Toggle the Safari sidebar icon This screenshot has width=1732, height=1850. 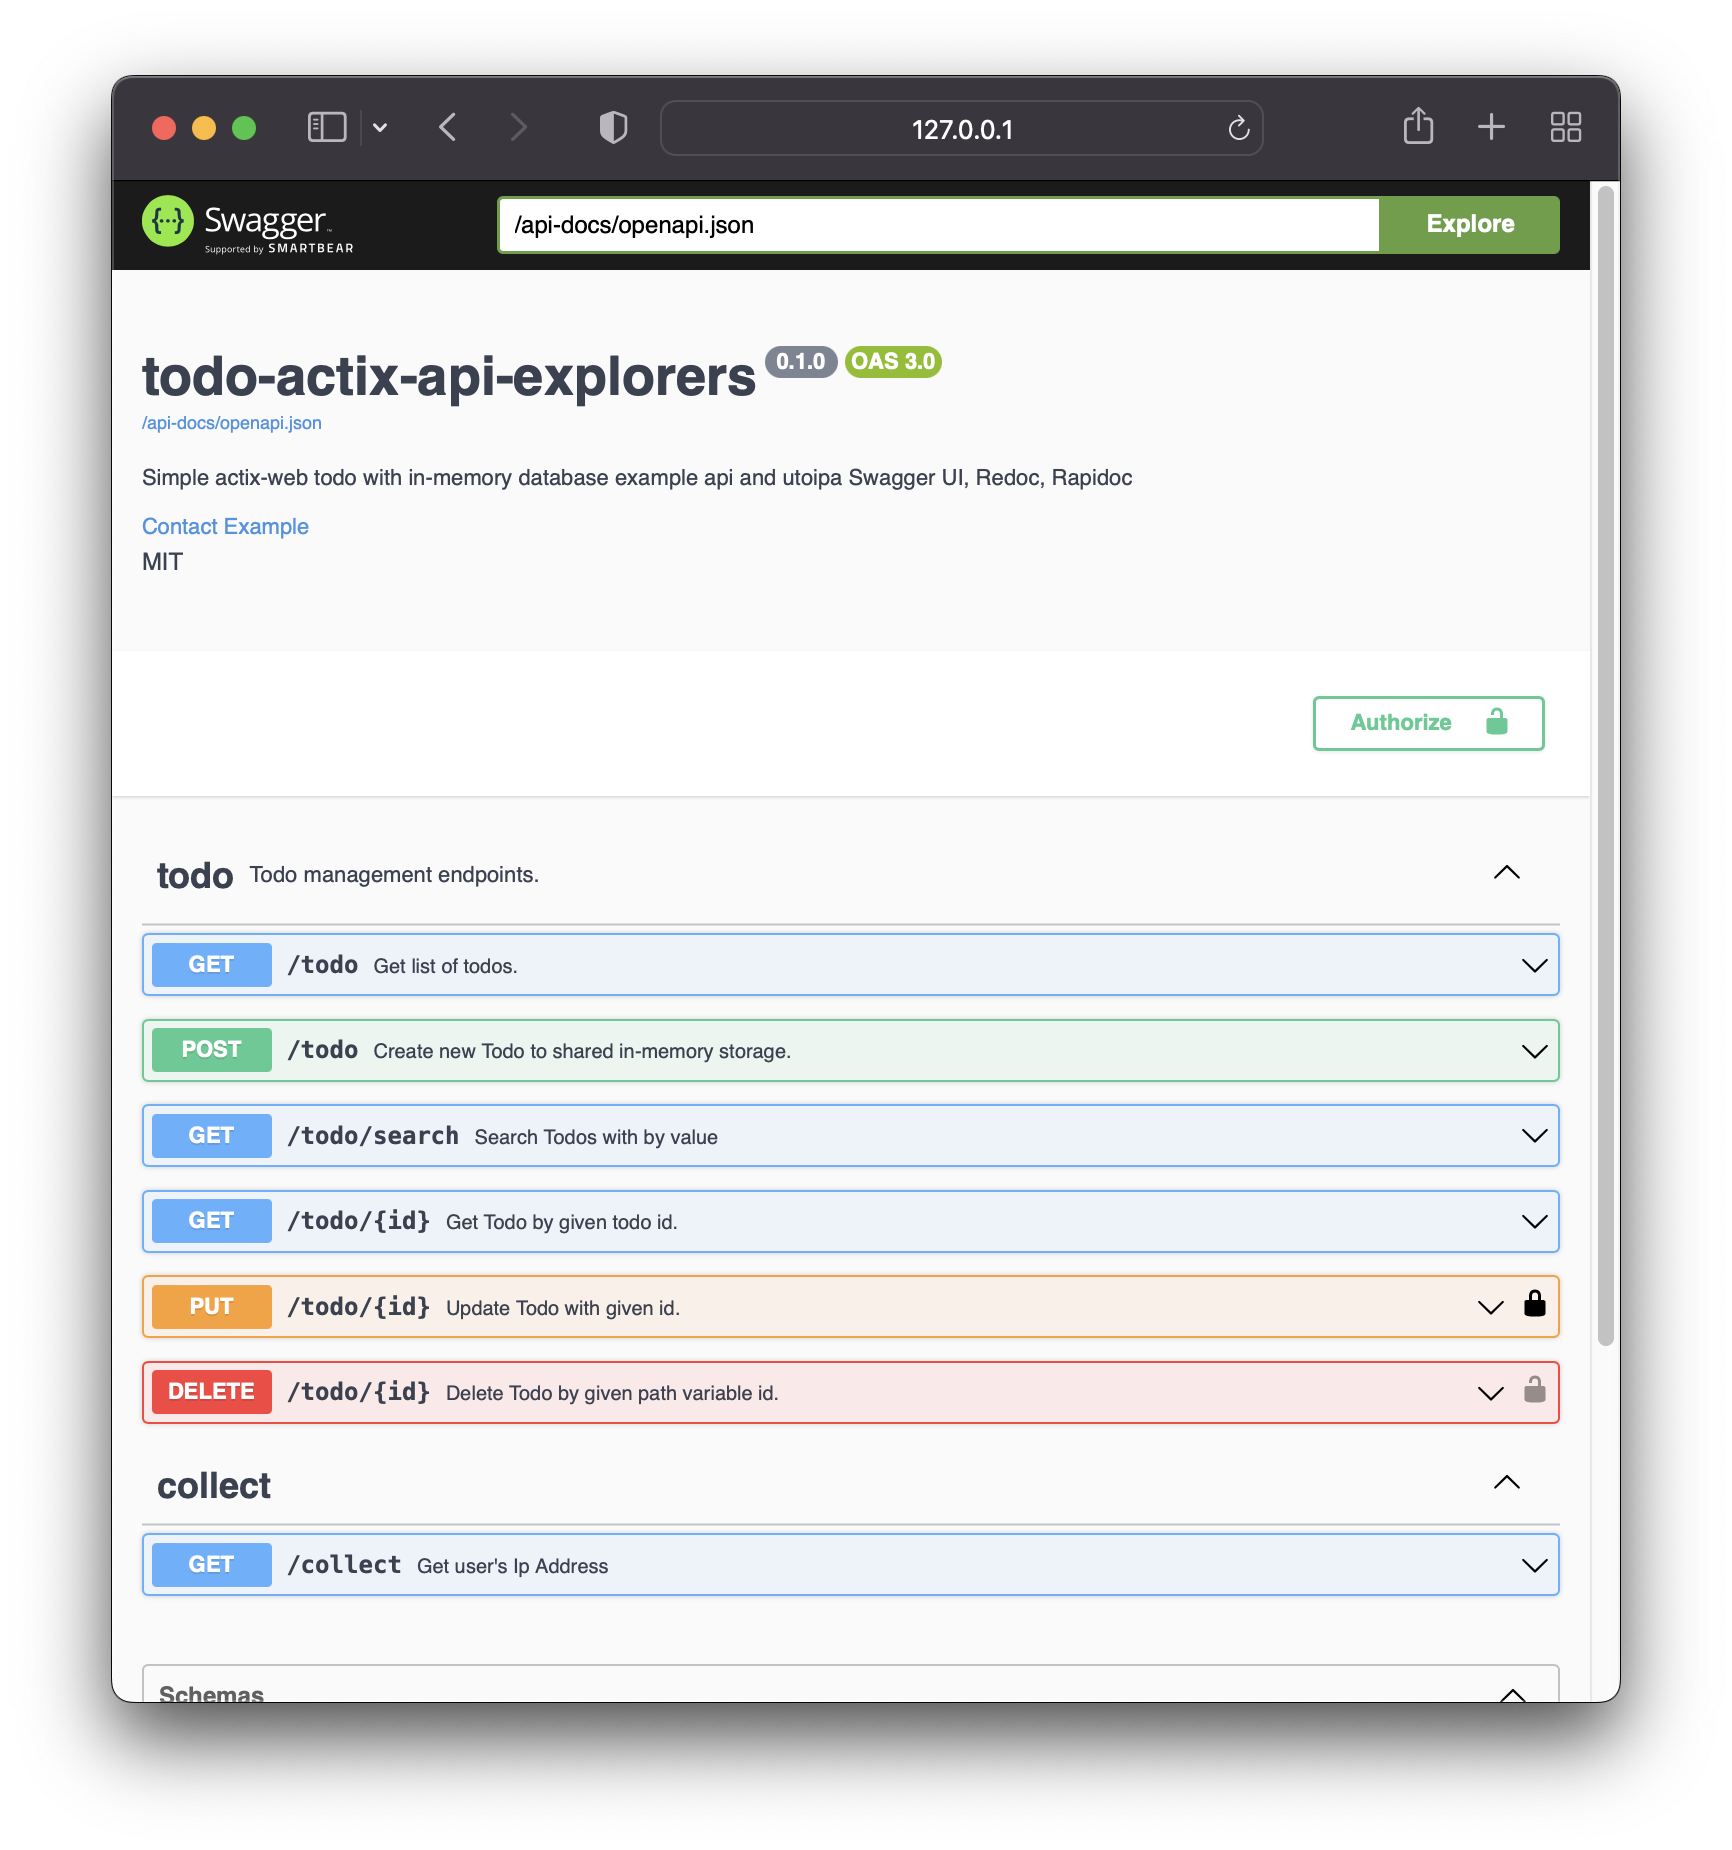[x=326, y=128]
